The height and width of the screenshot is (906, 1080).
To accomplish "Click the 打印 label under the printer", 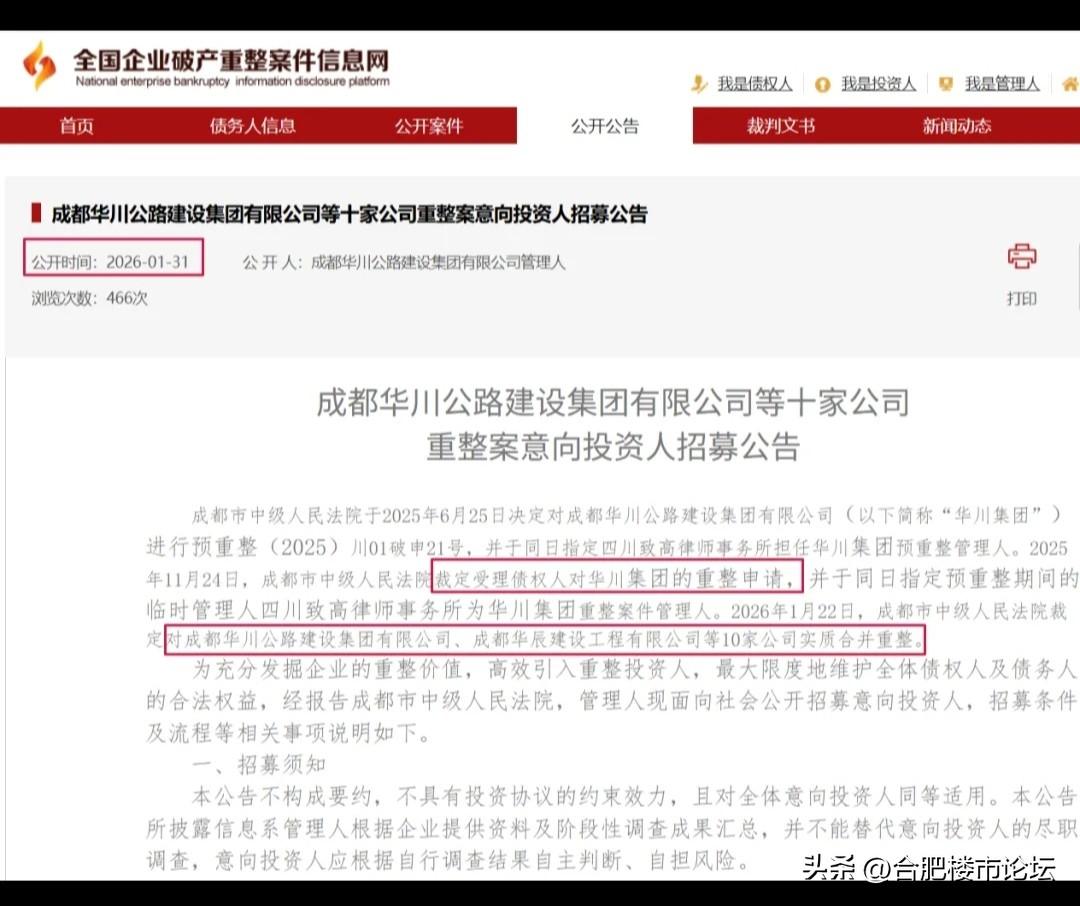I will (1021, 298).
